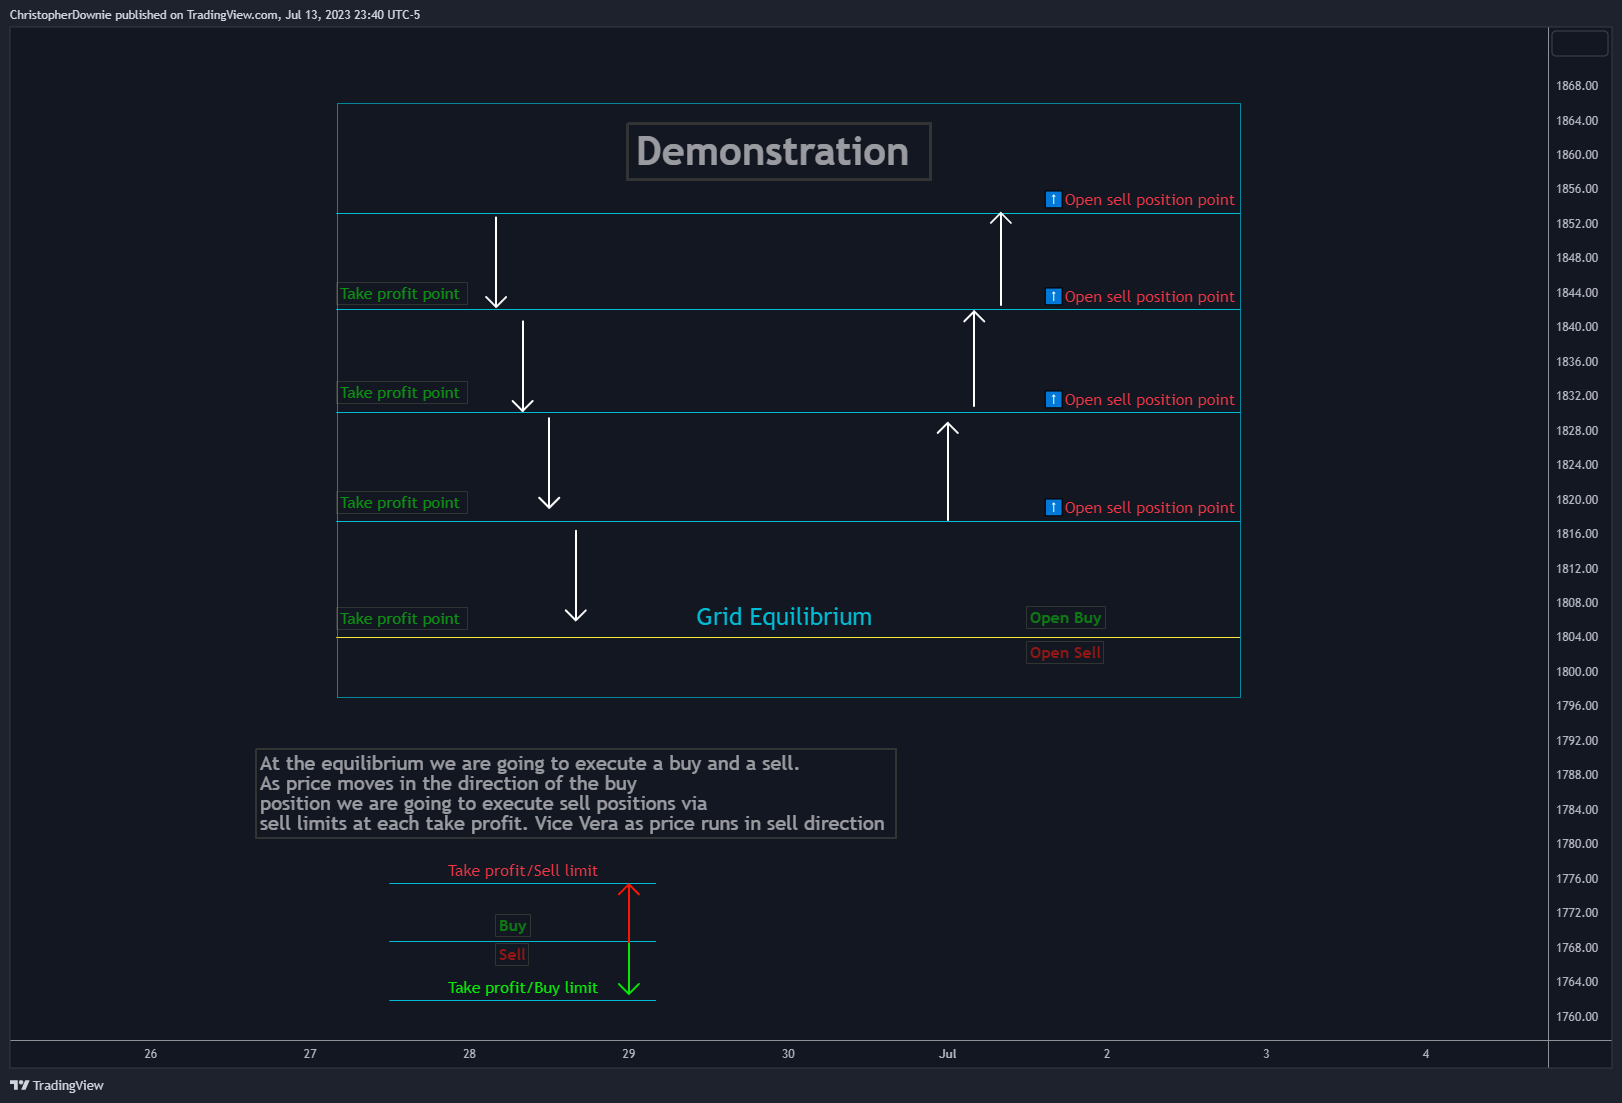
Task: Select the Demonstration title box
Action: (778, 152)
